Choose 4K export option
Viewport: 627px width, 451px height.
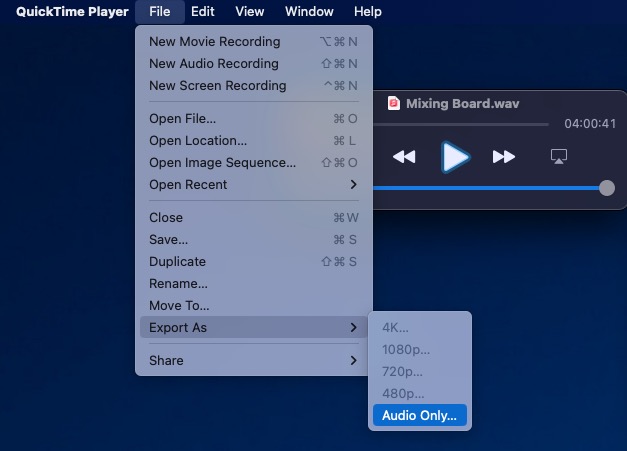click(419, 327)
